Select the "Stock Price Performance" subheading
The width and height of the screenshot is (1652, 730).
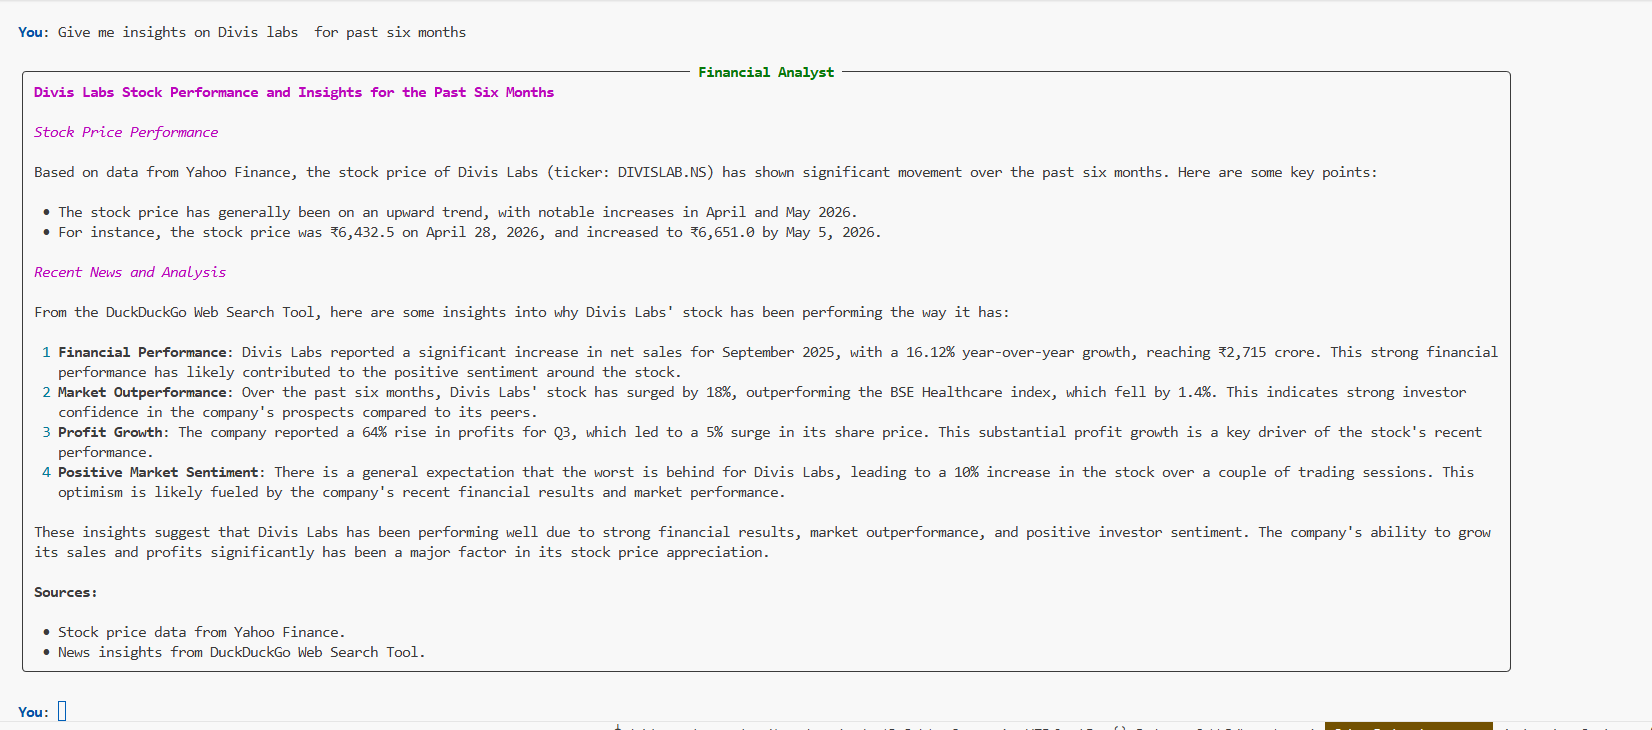126,132
